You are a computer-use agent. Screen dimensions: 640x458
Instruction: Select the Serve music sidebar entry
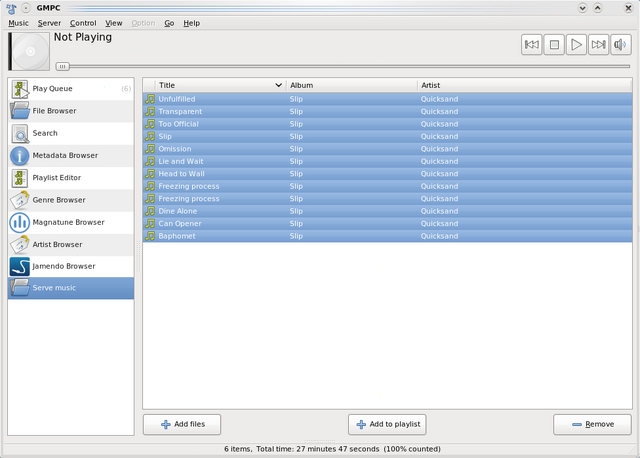point(71,288)
